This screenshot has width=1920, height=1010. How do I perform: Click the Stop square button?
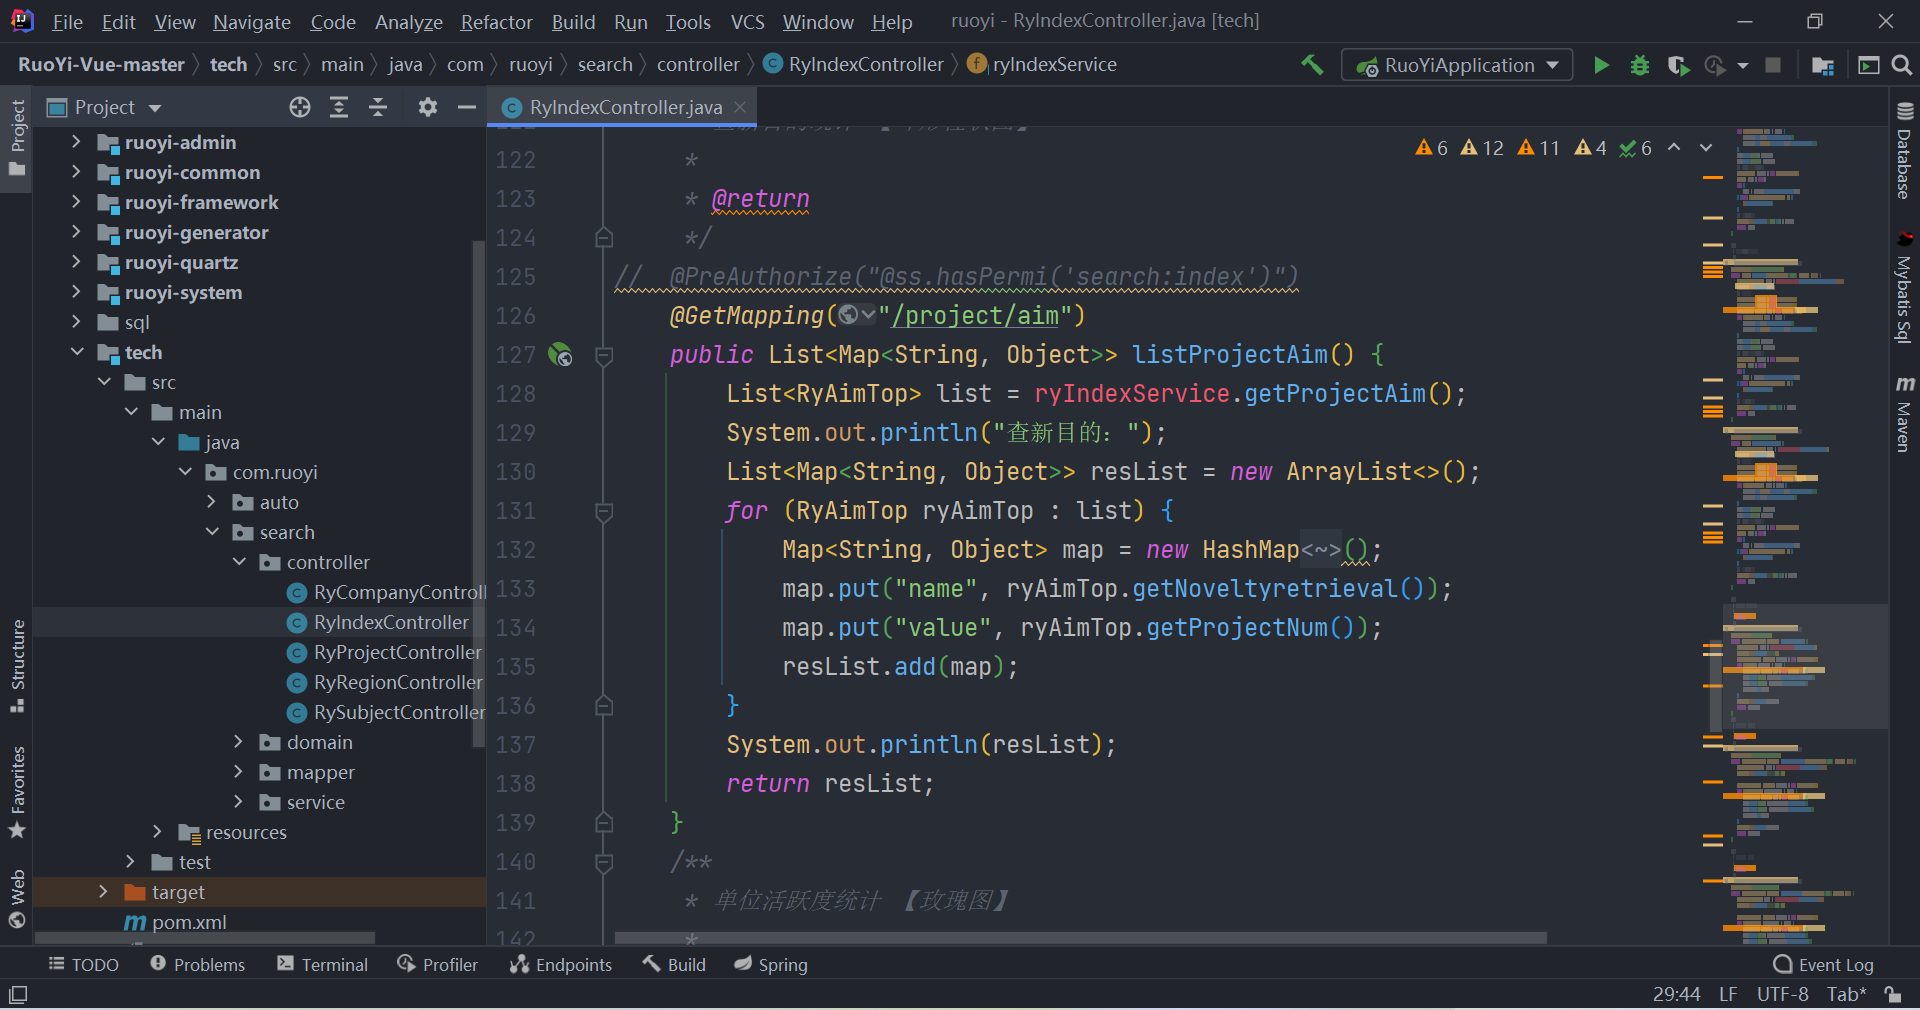[1773, 65]
